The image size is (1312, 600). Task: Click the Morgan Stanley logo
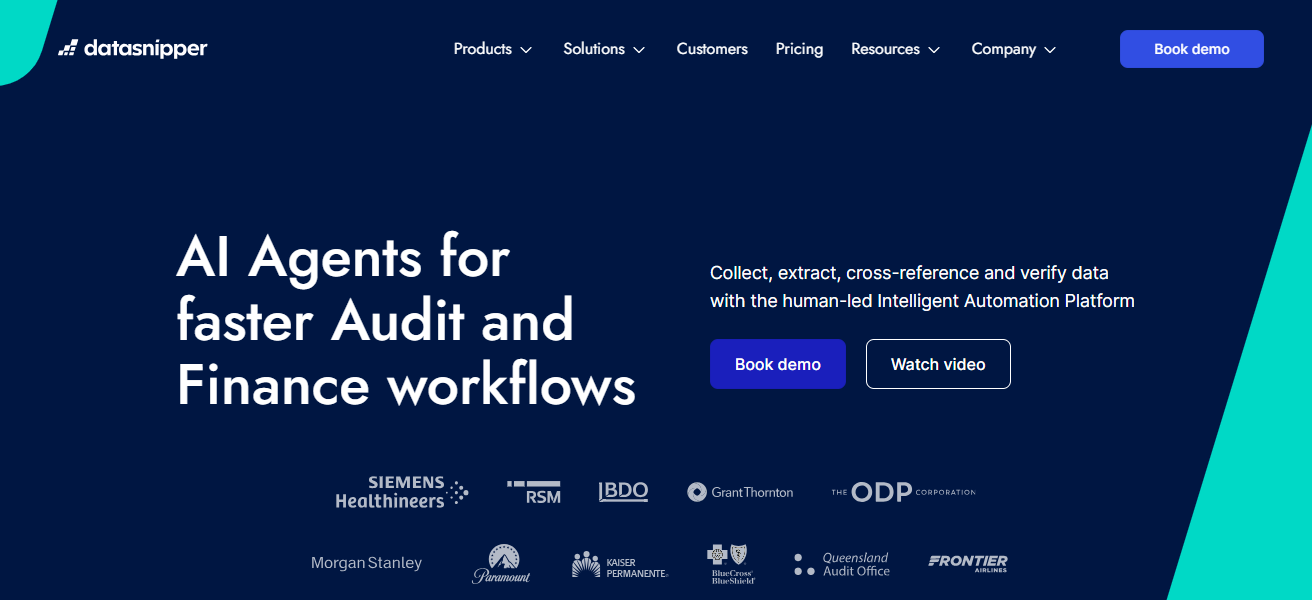(x=366, y=563)
